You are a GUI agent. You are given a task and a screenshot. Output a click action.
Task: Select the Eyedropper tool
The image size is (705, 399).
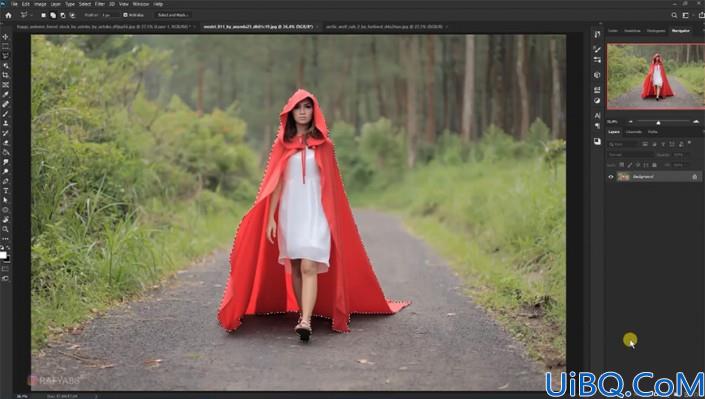[5, 94]
